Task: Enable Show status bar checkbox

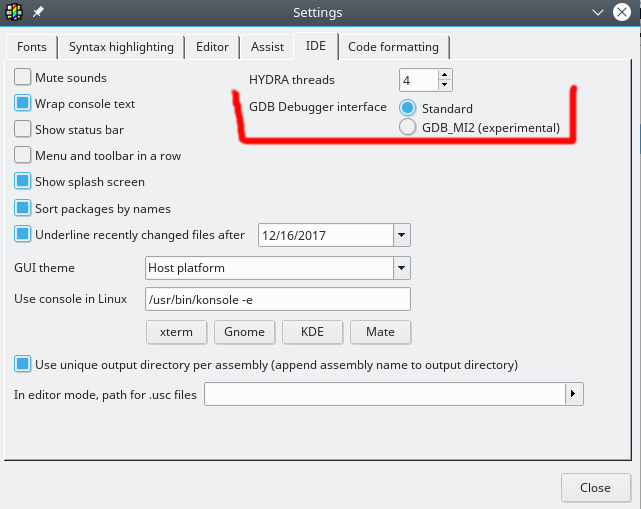Action: [23, 129]
